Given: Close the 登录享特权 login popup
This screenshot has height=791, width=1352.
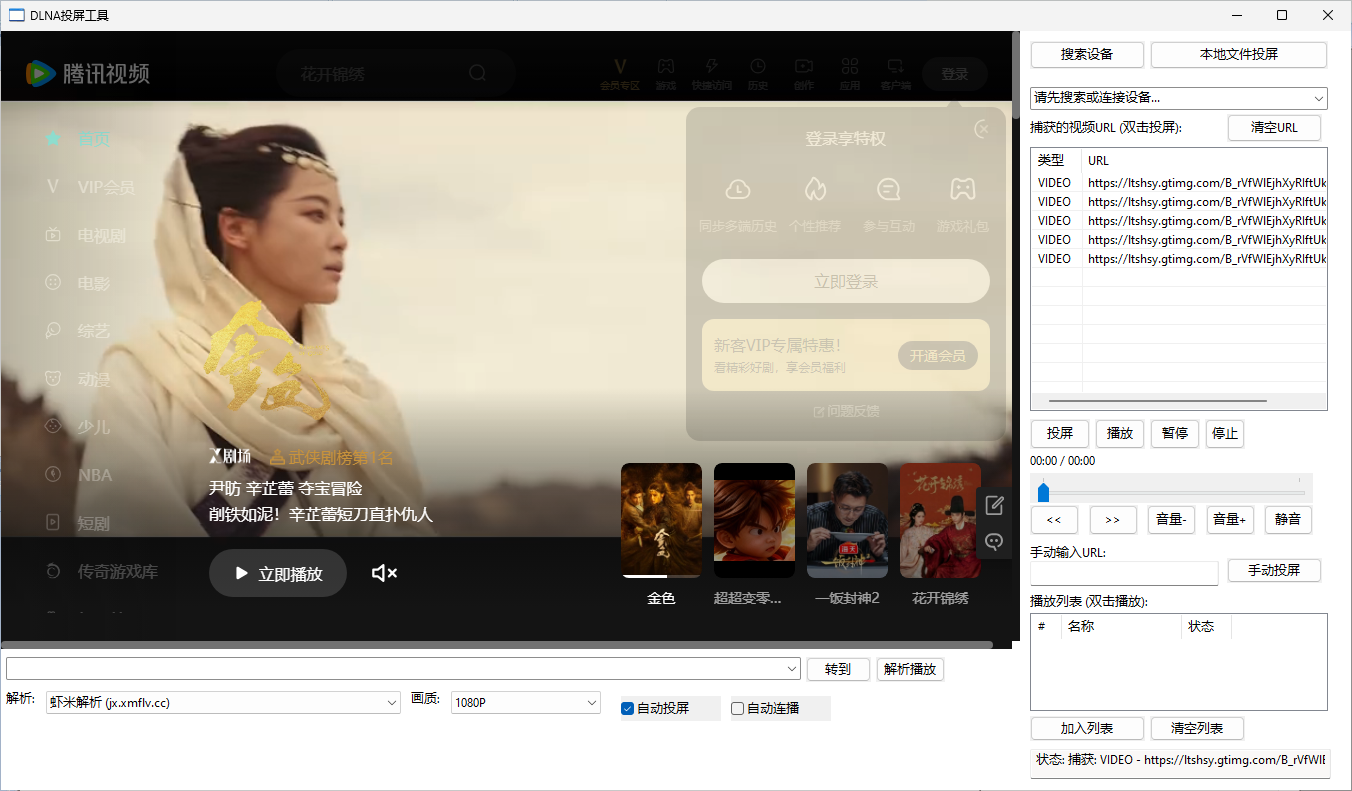Looking at the screenshot, I should [982, 129].
